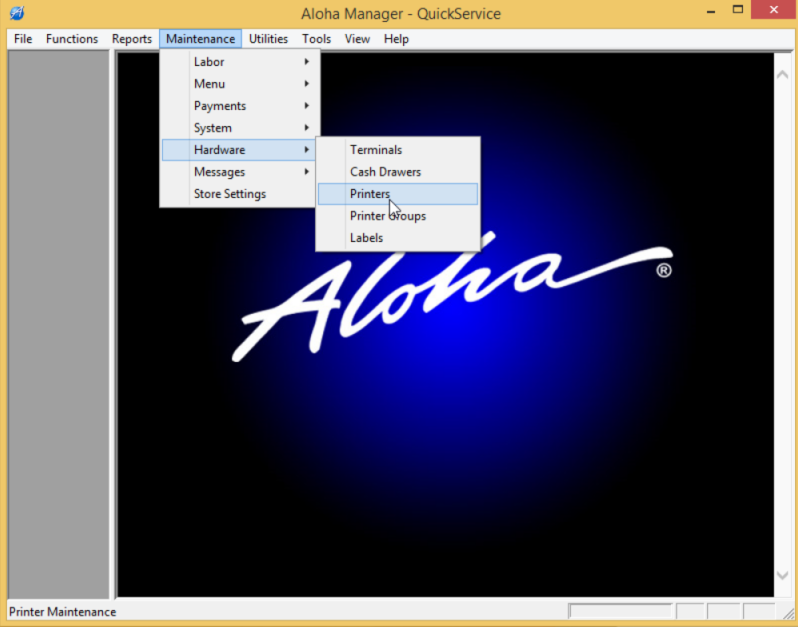Expand the Labor submenu
This screenshot has height=627, width=798.
pos(240,62)
